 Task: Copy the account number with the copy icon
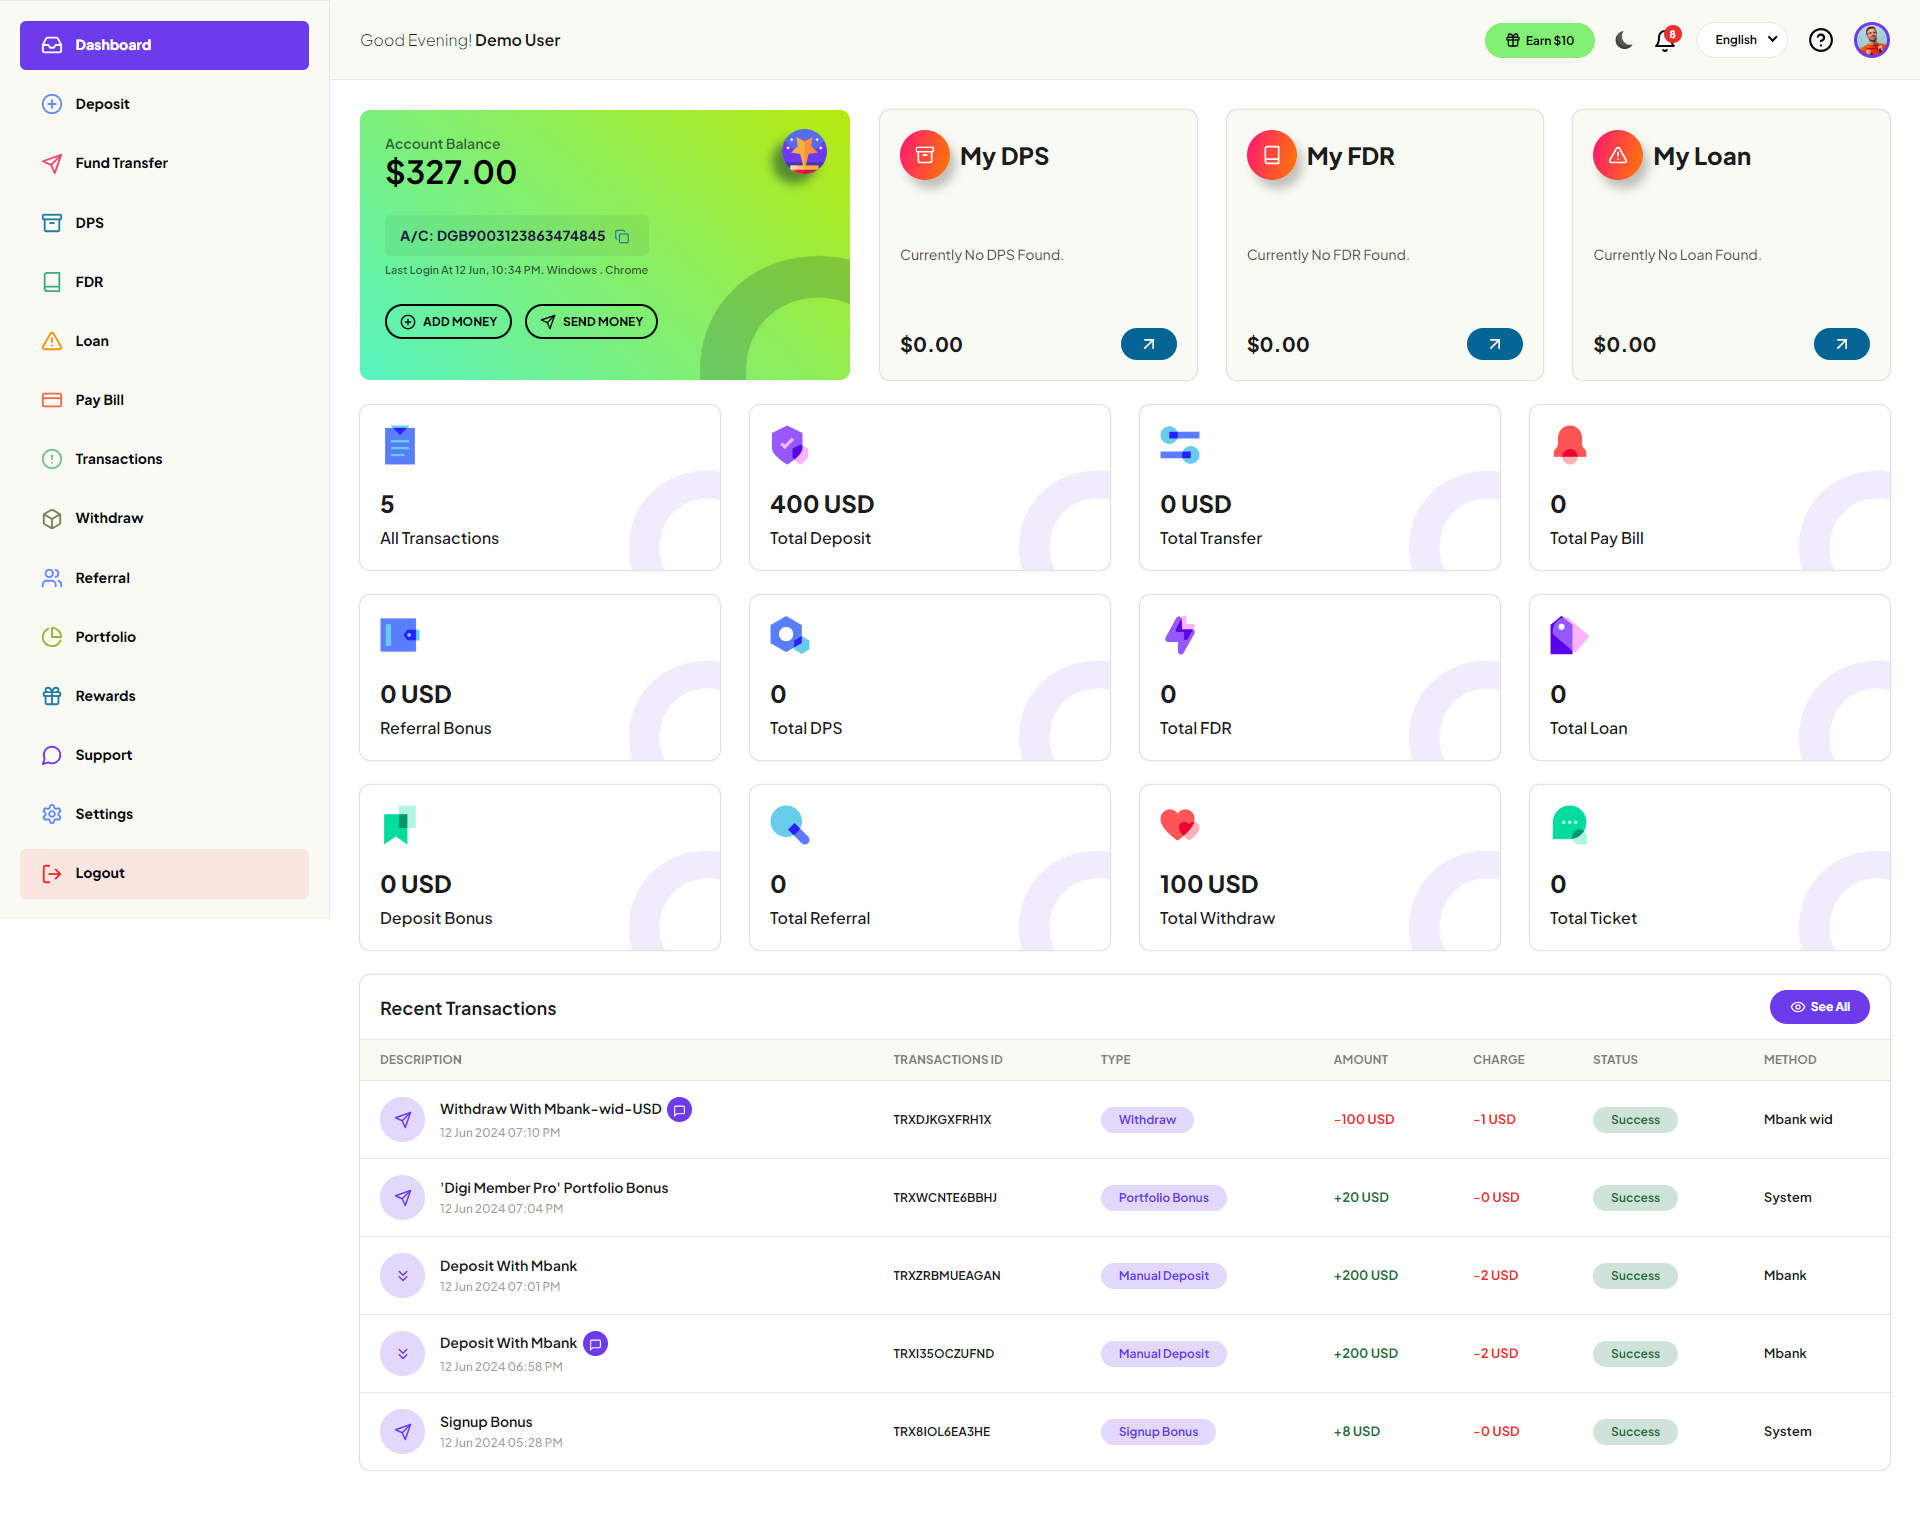[x=622, y=237]
